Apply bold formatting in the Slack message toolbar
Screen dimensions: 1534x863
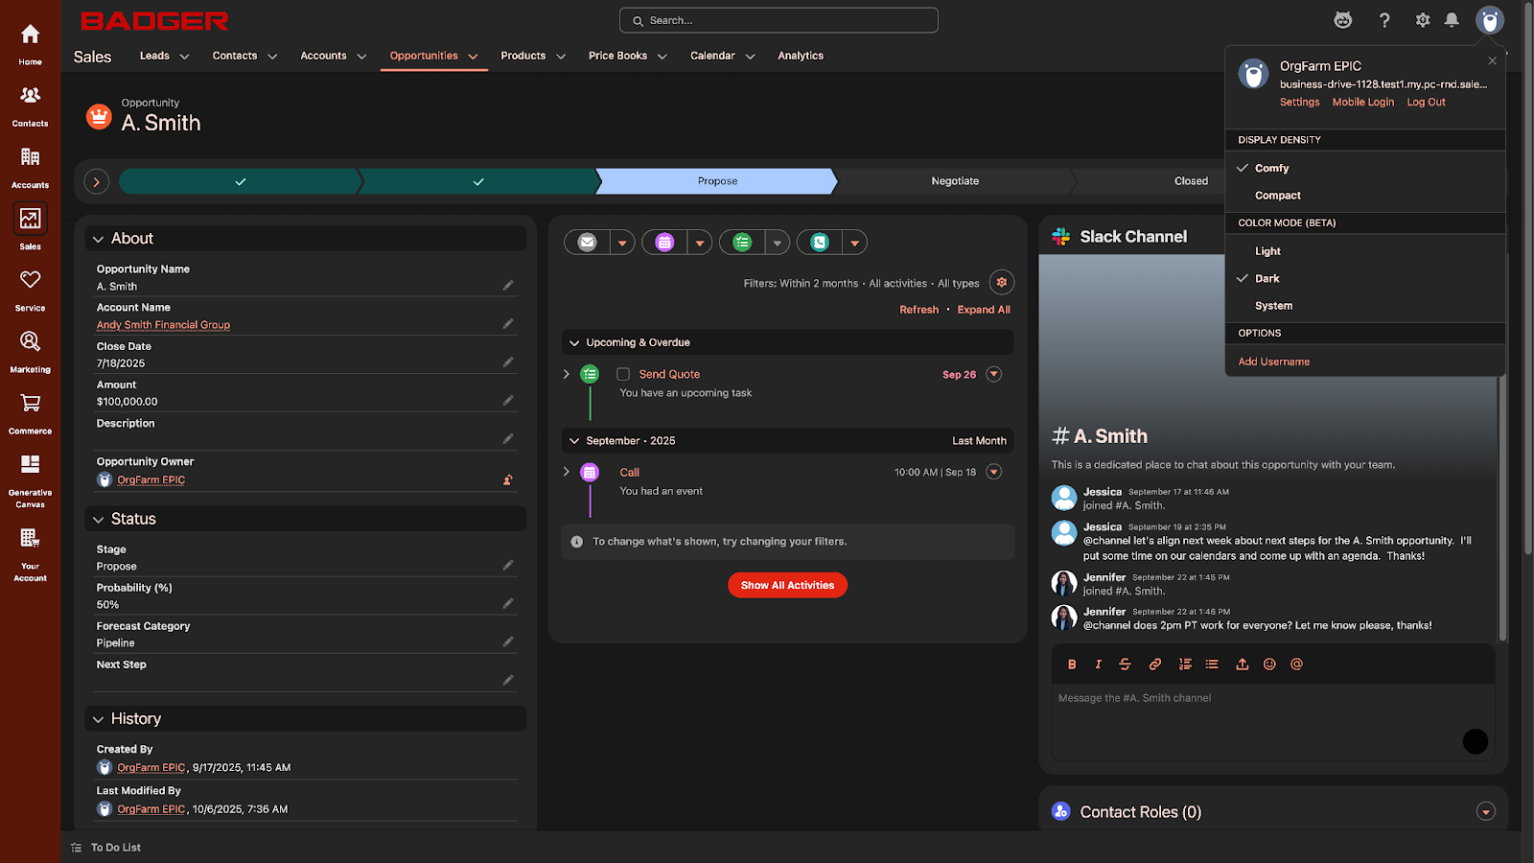pyautogui.click(x=1072, y=663)
